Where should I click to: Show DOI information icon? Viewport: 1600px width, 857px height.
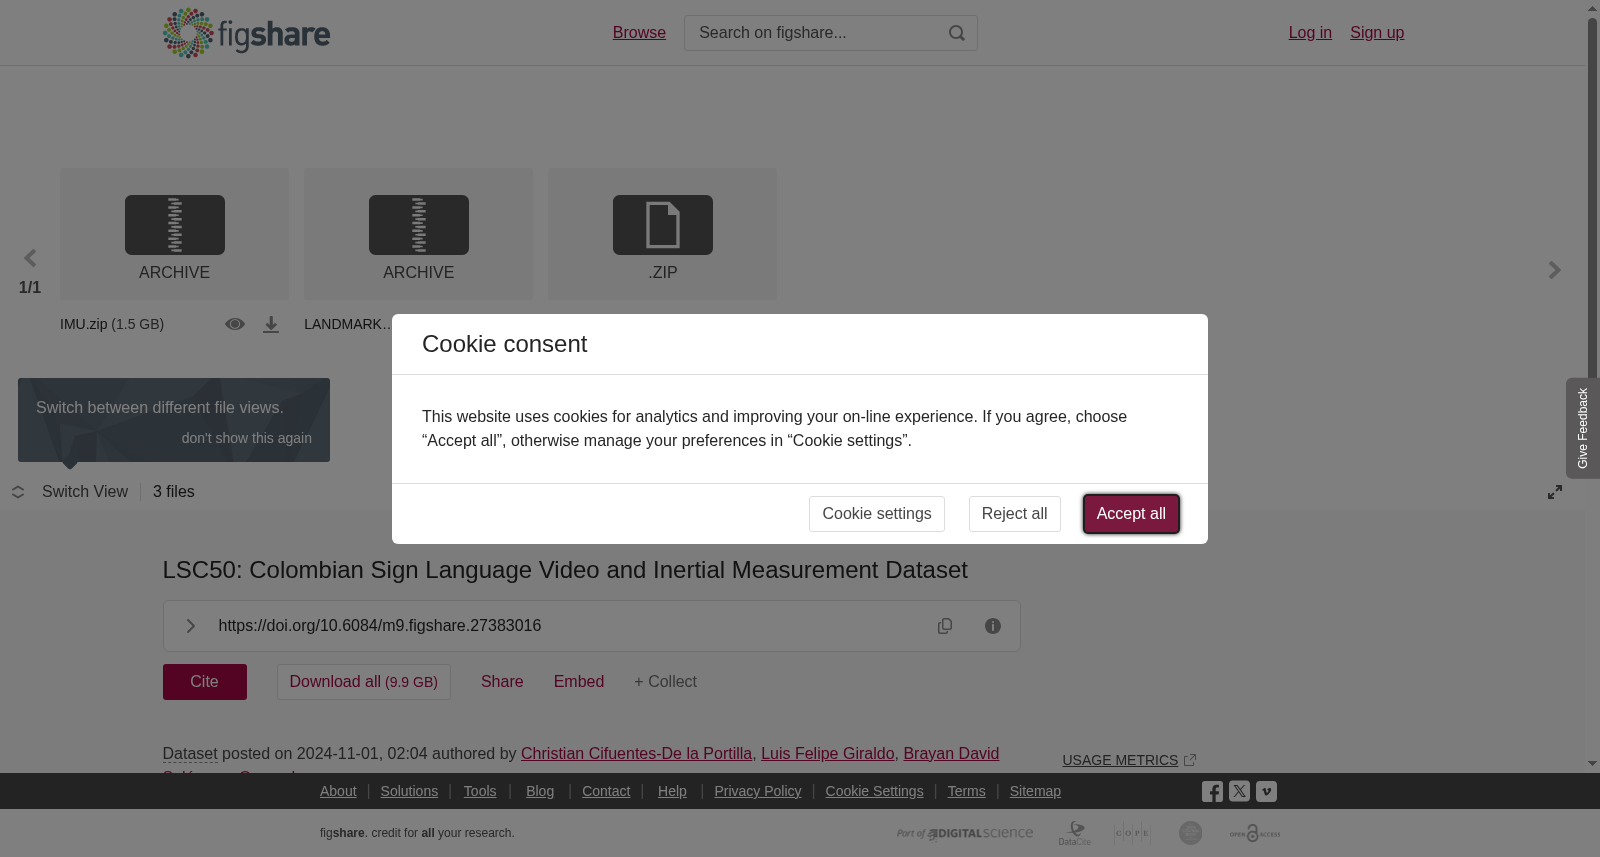click(993, 626)
